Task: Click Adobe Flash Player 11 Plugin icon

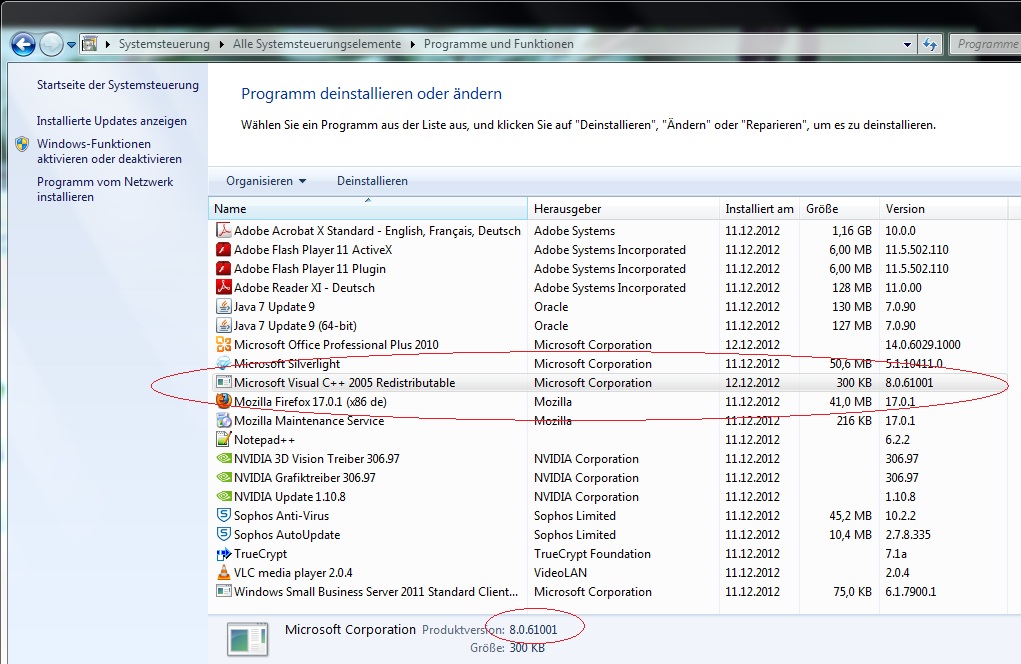Action: click(x=223, y=268)
